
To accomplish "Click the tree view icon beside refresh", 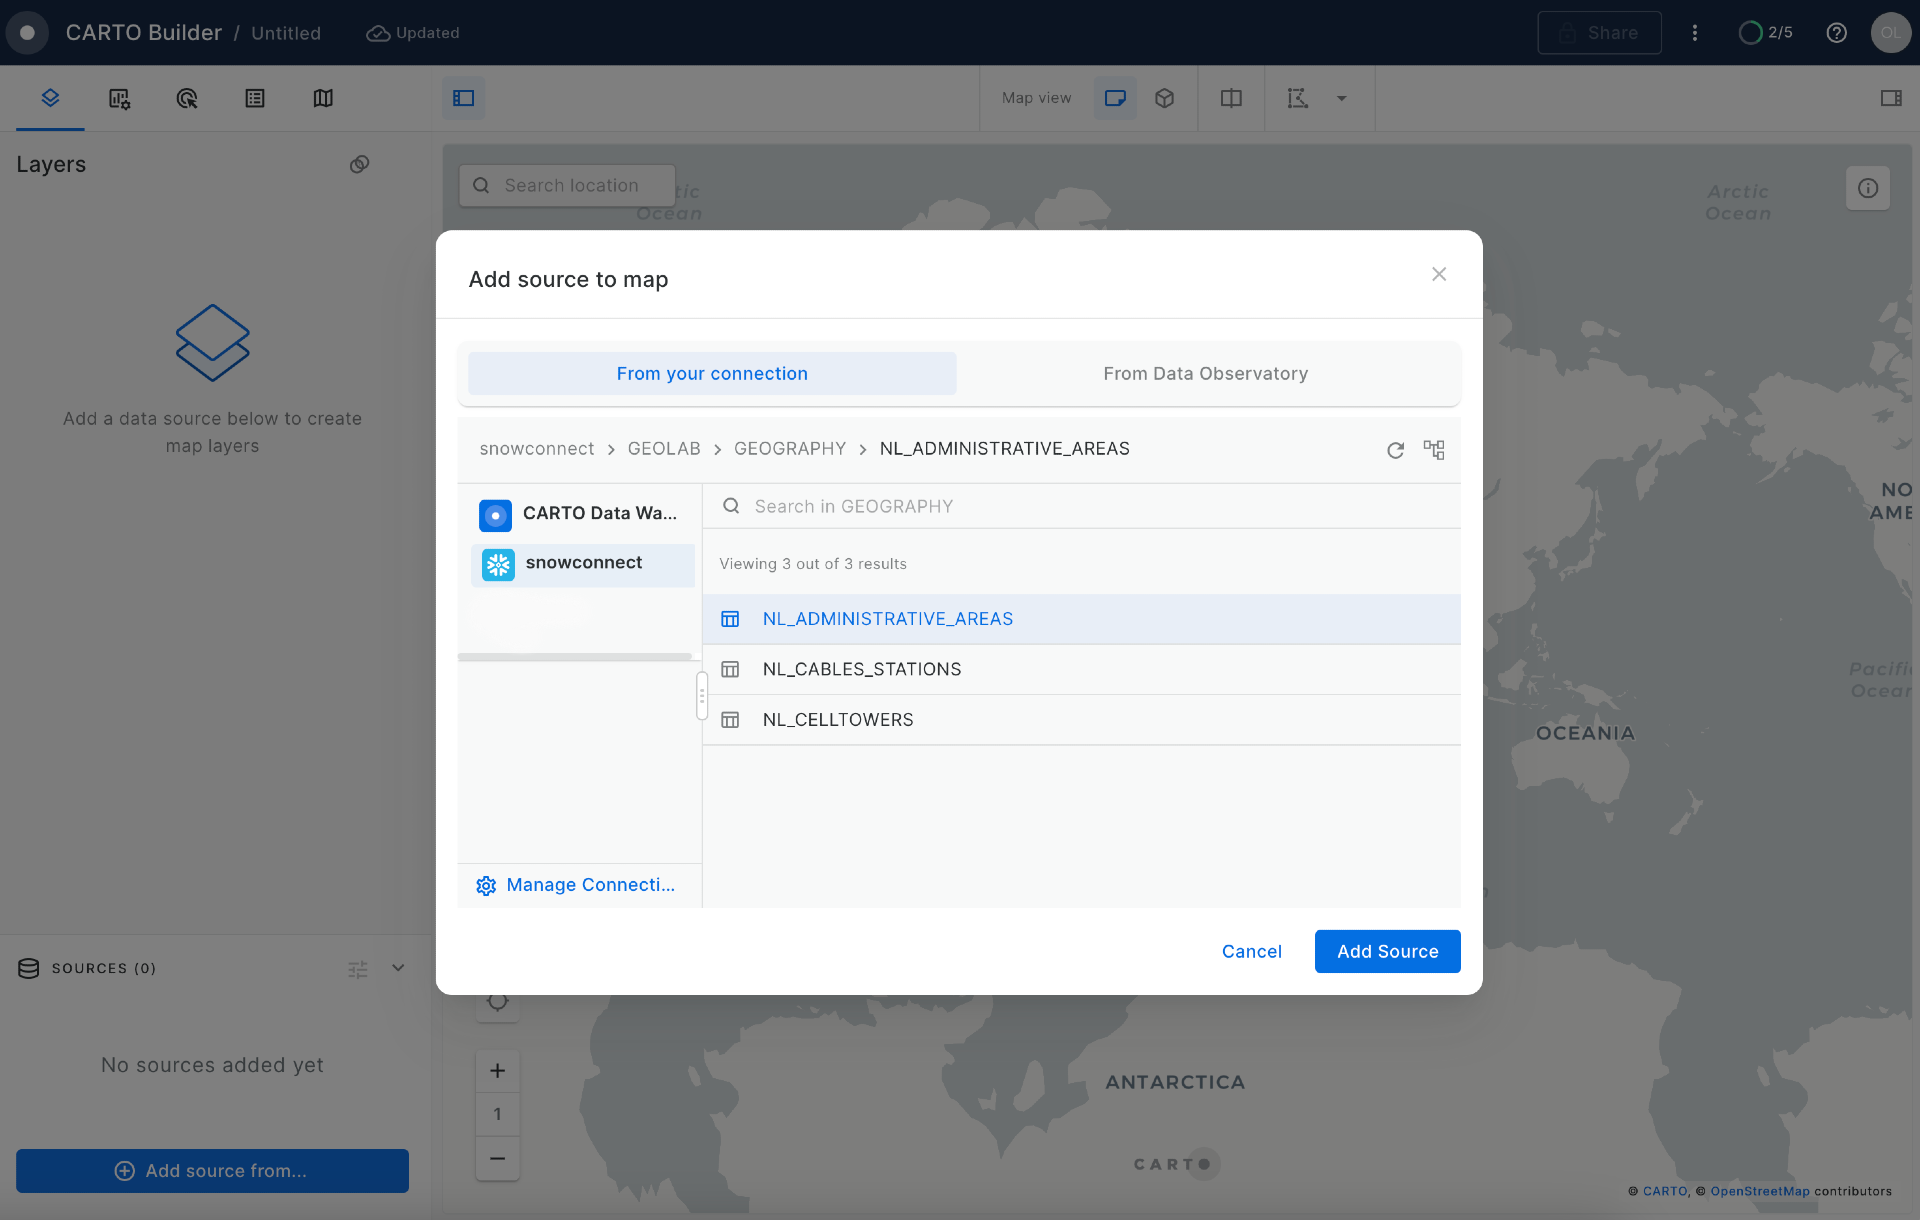I will 1434,450.
